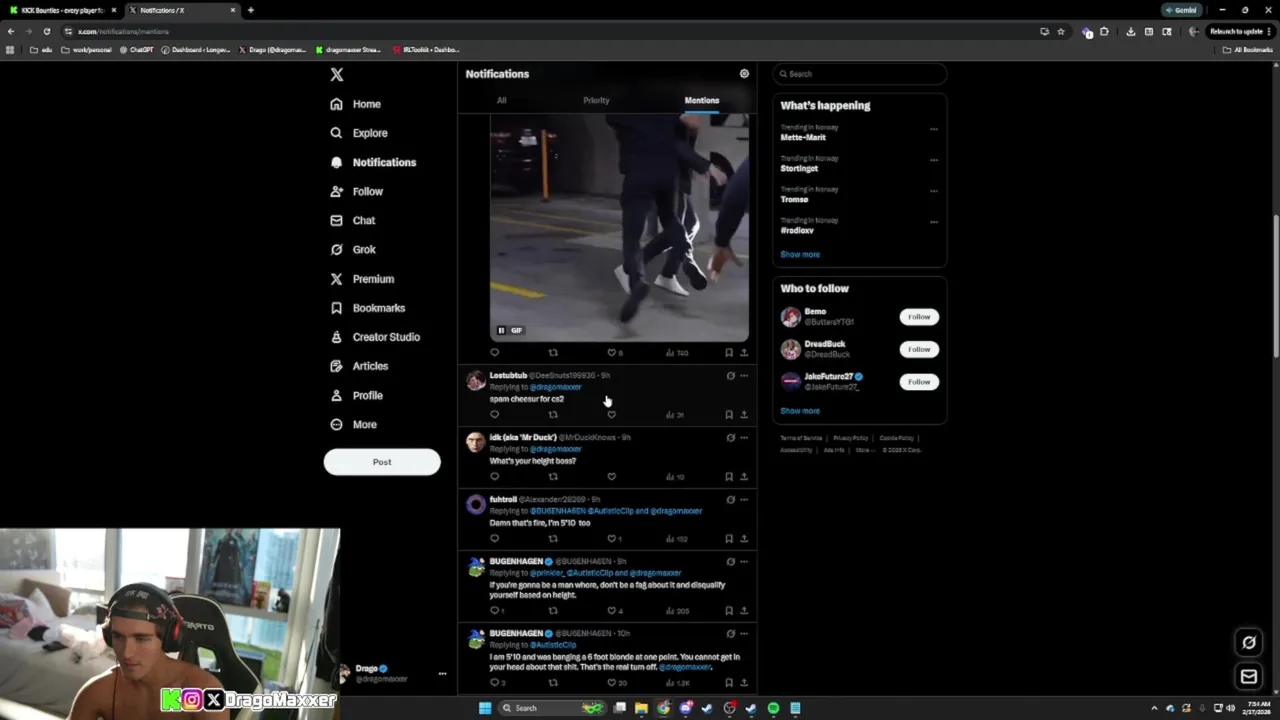The height and width of the screenshot is (720, 1280).
Task: Open the fuhtroll profile avatar
Action: click(476, 504)
